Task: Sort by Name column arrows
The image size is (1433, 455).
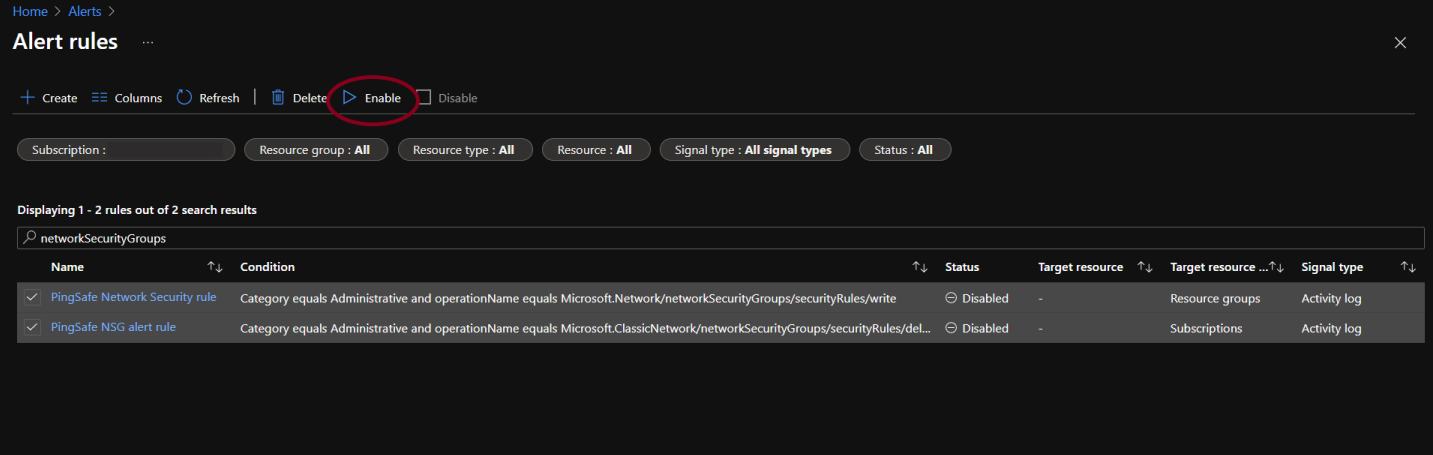Action: click(215, 267)
